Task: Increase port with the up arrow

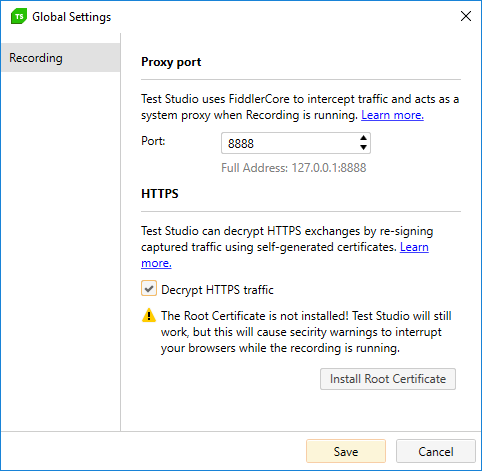Action: tap(363, 138)
